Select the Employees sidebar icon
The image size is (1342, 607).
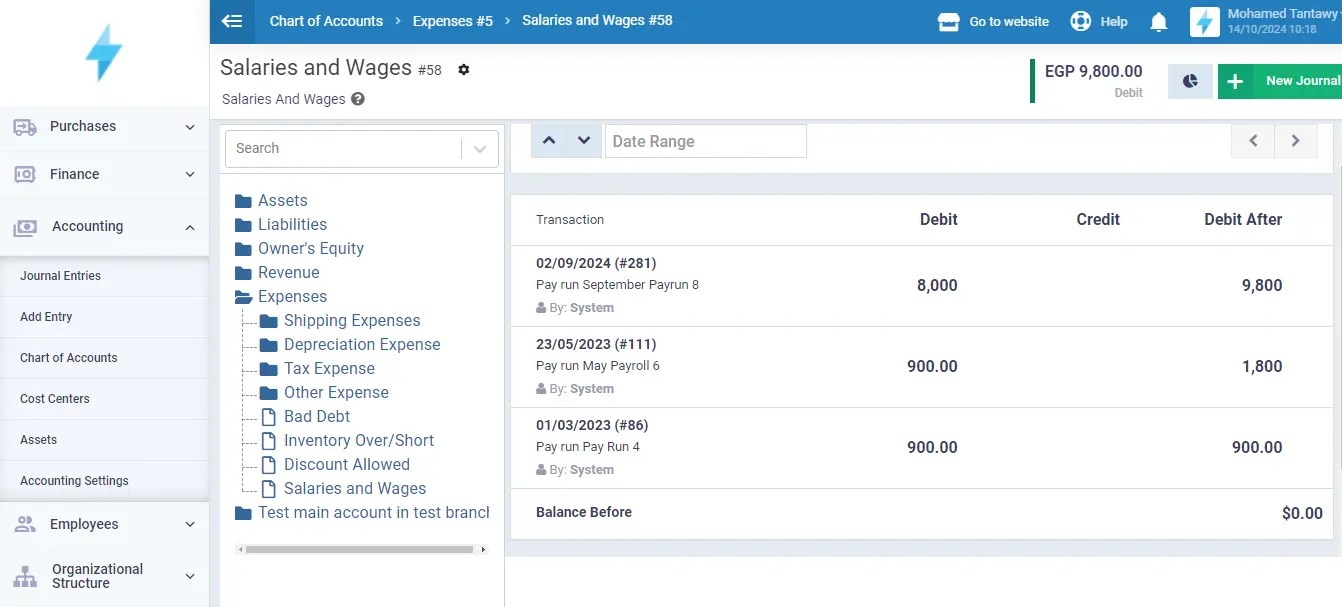[x=24, y=523]
